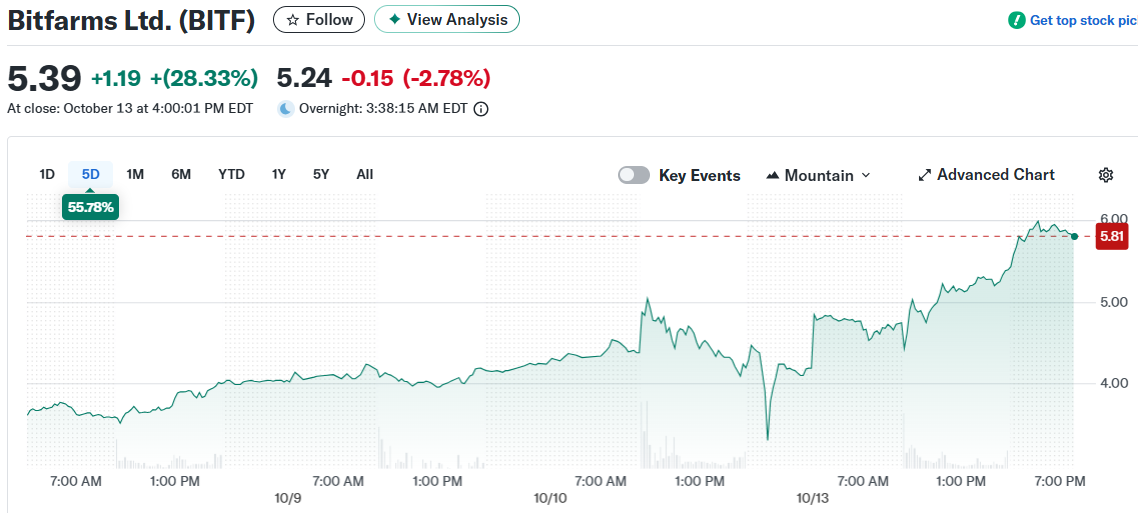1138x513 pixels.
Task: Show the YTD chart range
Action: coord(231,174)
